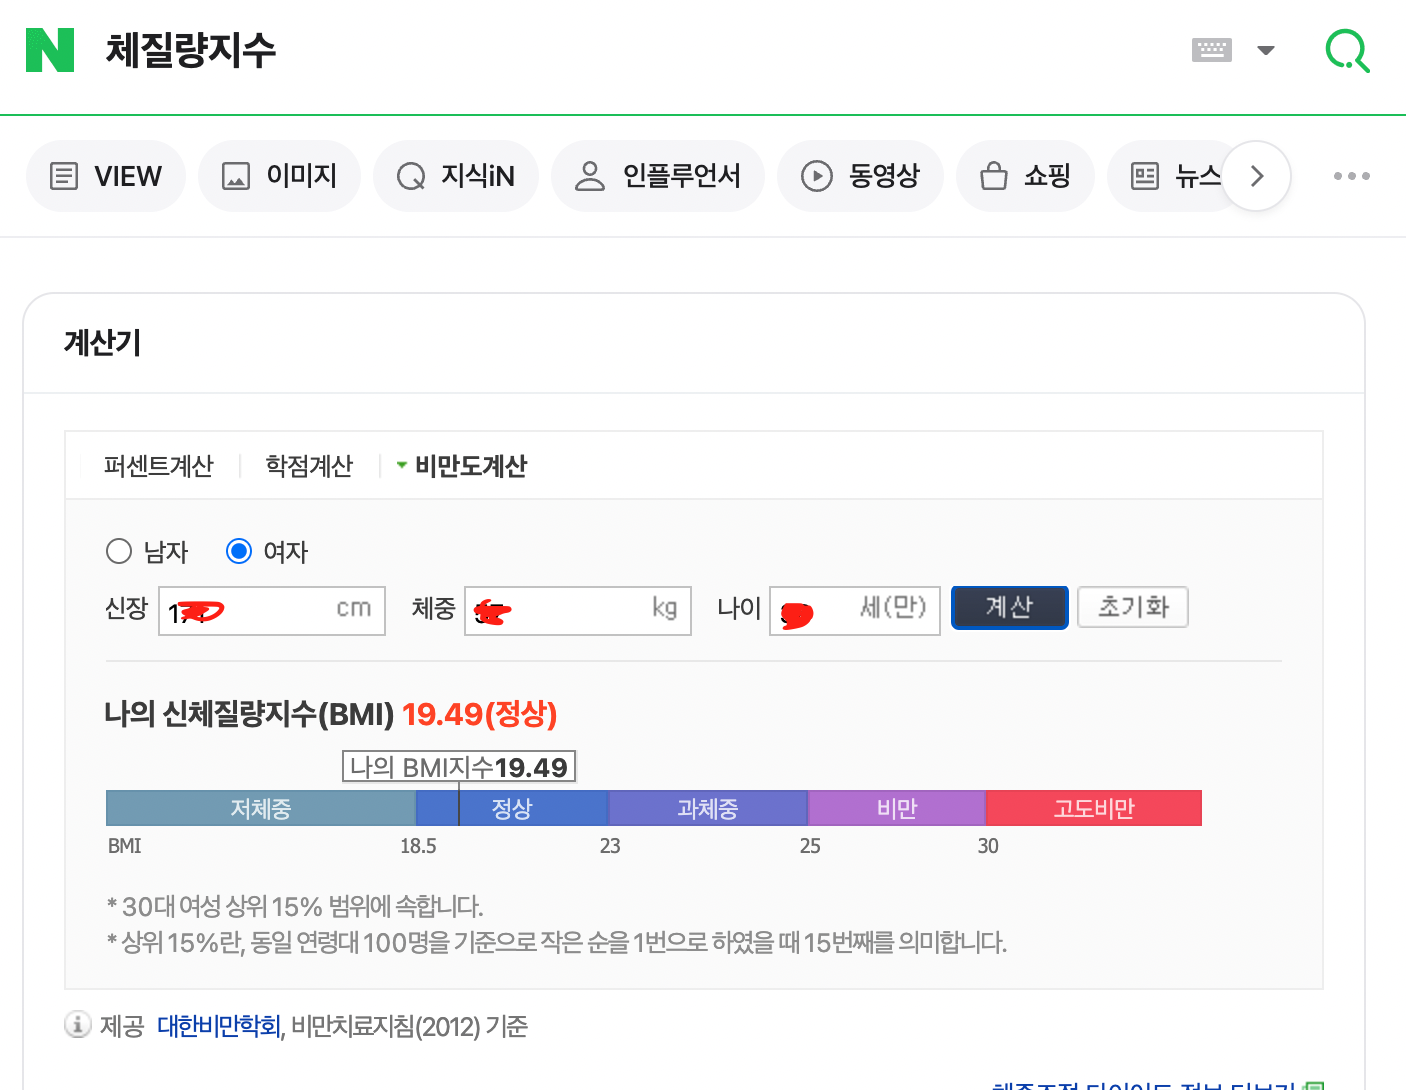Screen dimensions: 1406x1090
Task: Open the 지식iN tab
Action: [456, 176]
